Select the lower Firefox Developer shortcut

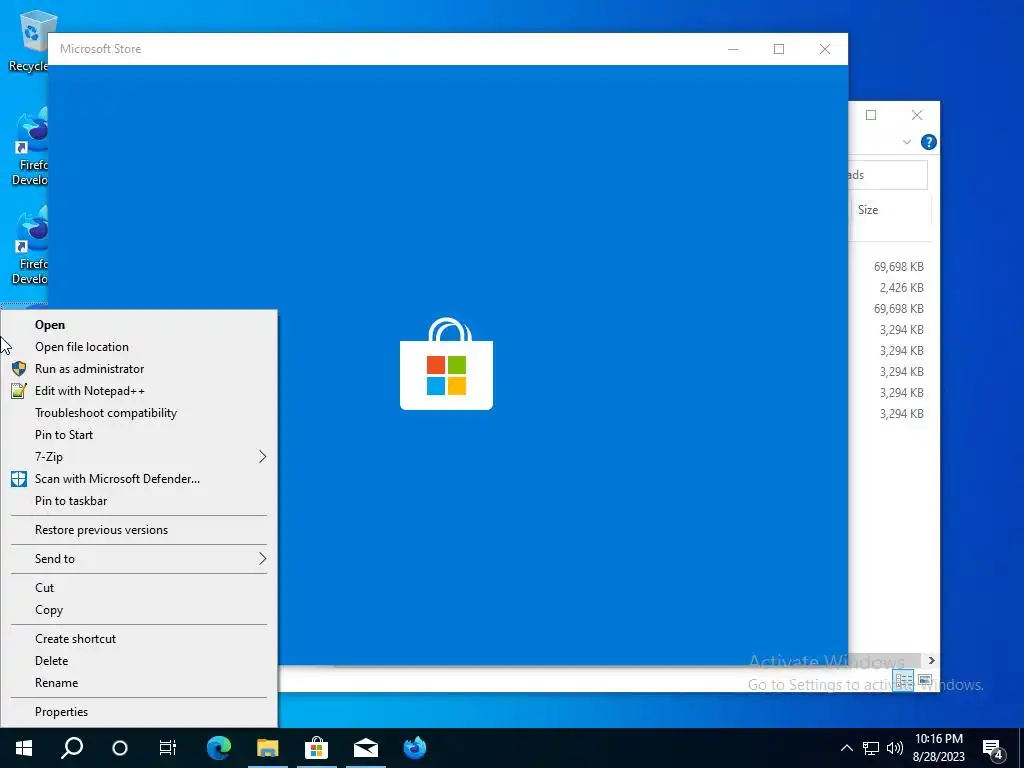tap(30, 247)
